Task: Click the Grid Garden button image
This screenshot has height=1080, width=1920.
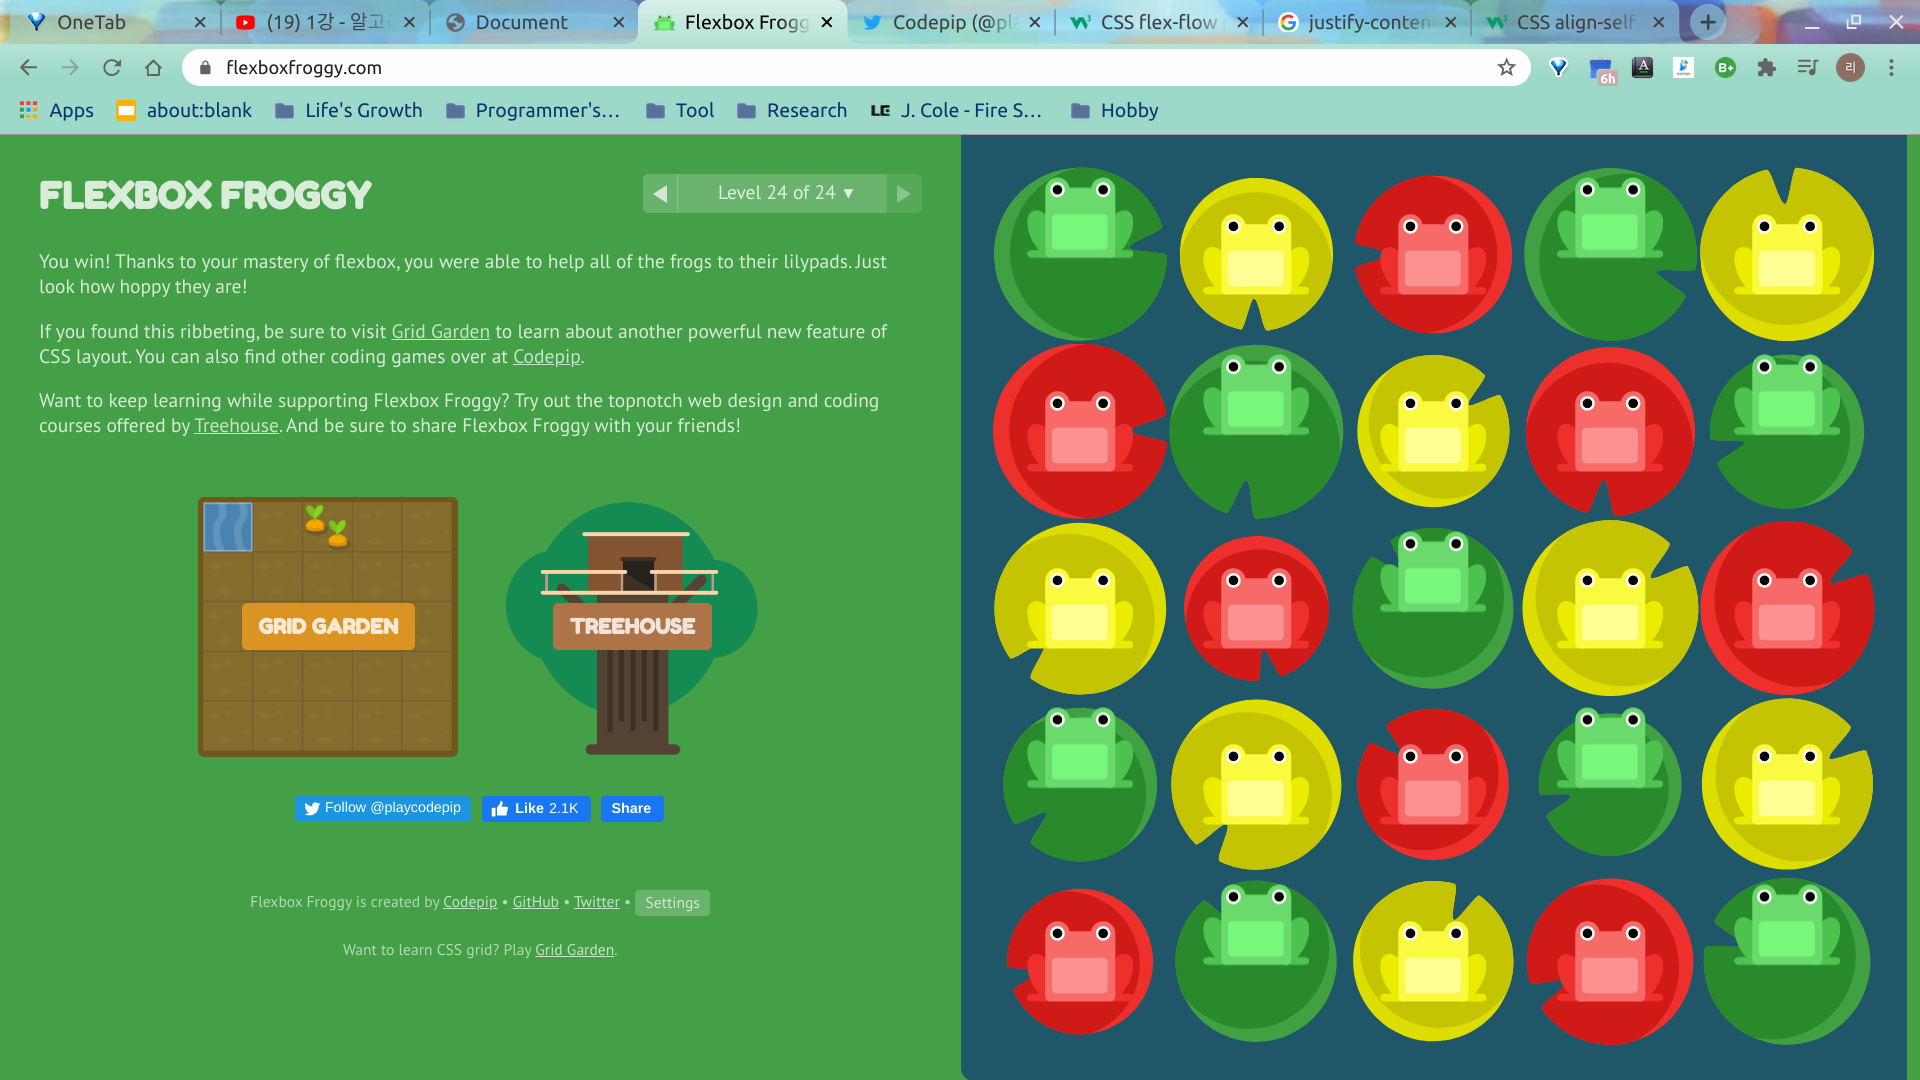Action: 328,626
